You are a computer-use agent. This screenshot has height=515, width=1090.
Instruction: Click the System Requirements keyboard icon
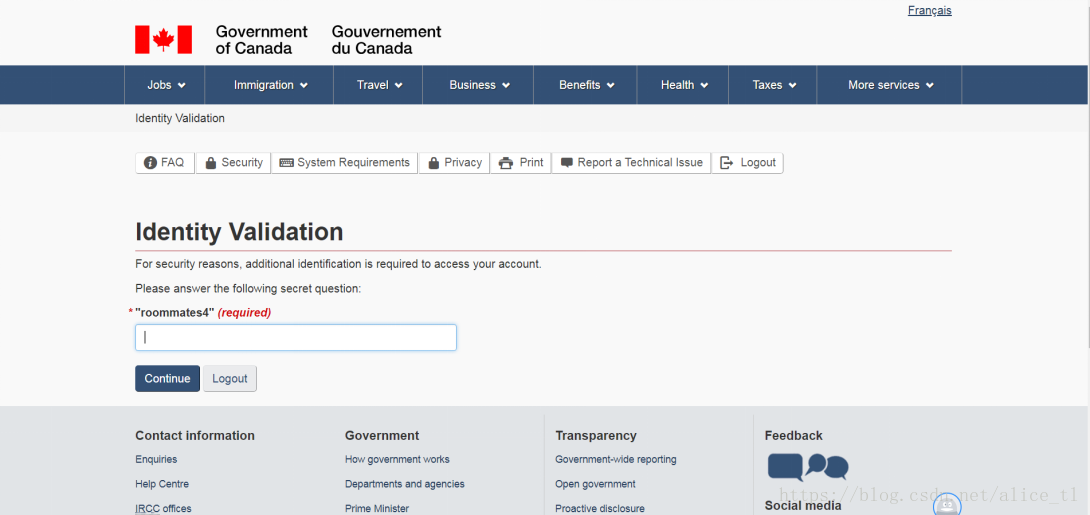click(286, 163)
